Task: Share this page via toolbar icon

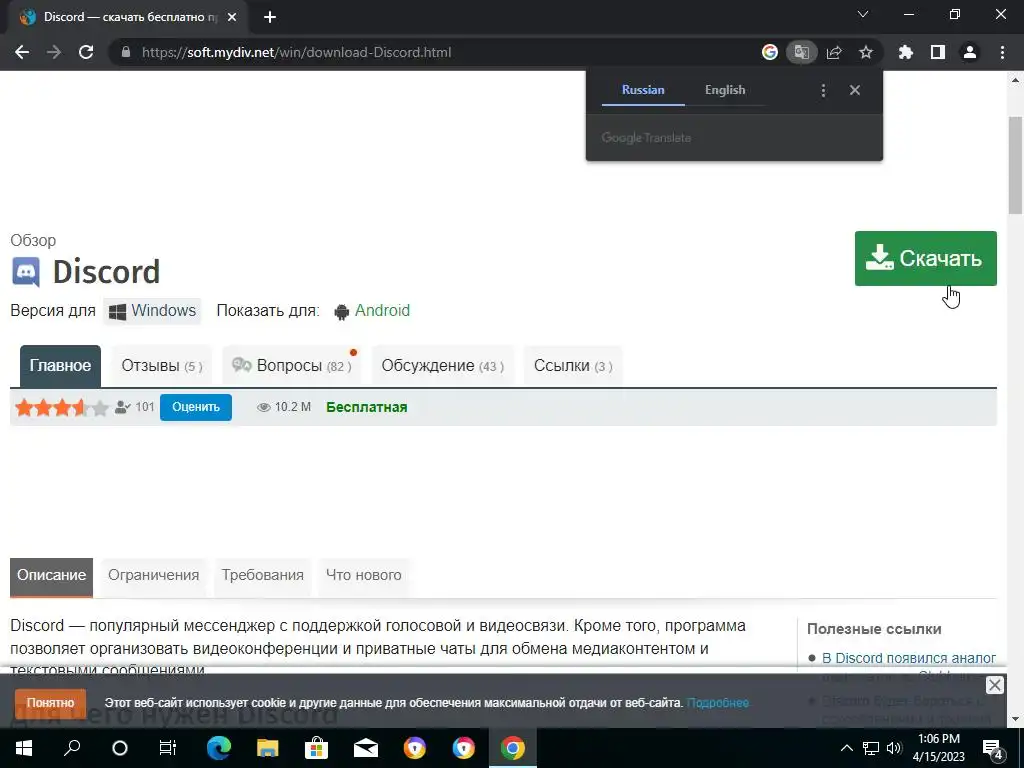Action: [x=834, y=52]
